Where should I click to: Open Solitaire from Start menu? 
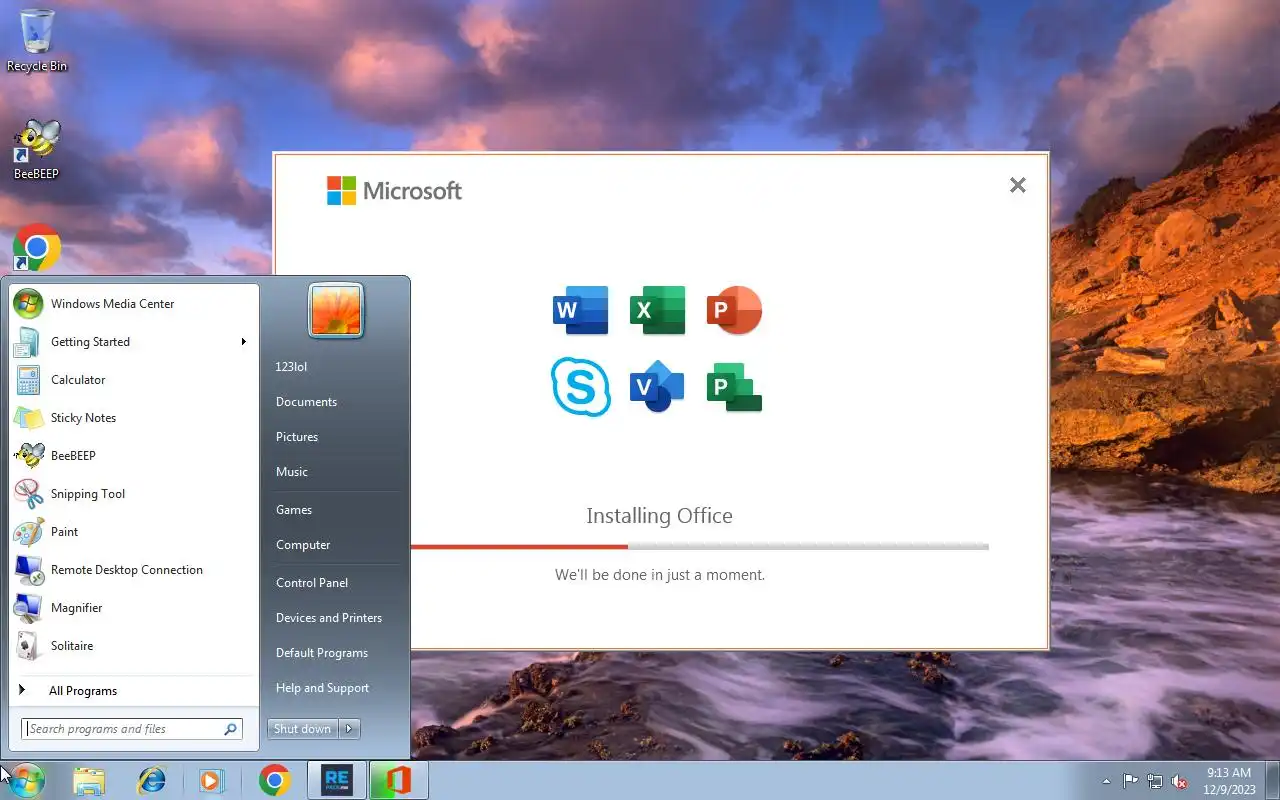(134, 645)
